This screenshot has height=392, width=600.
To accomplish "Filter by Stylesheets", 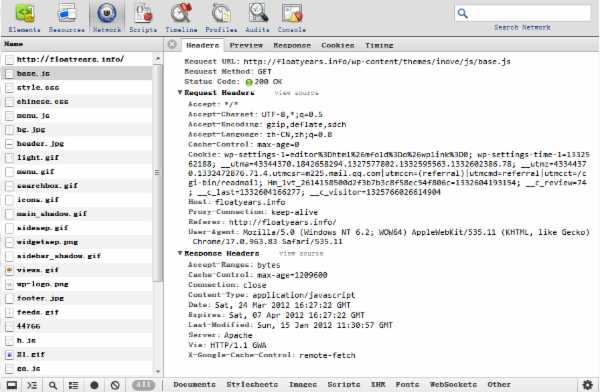I will (252, 384).
